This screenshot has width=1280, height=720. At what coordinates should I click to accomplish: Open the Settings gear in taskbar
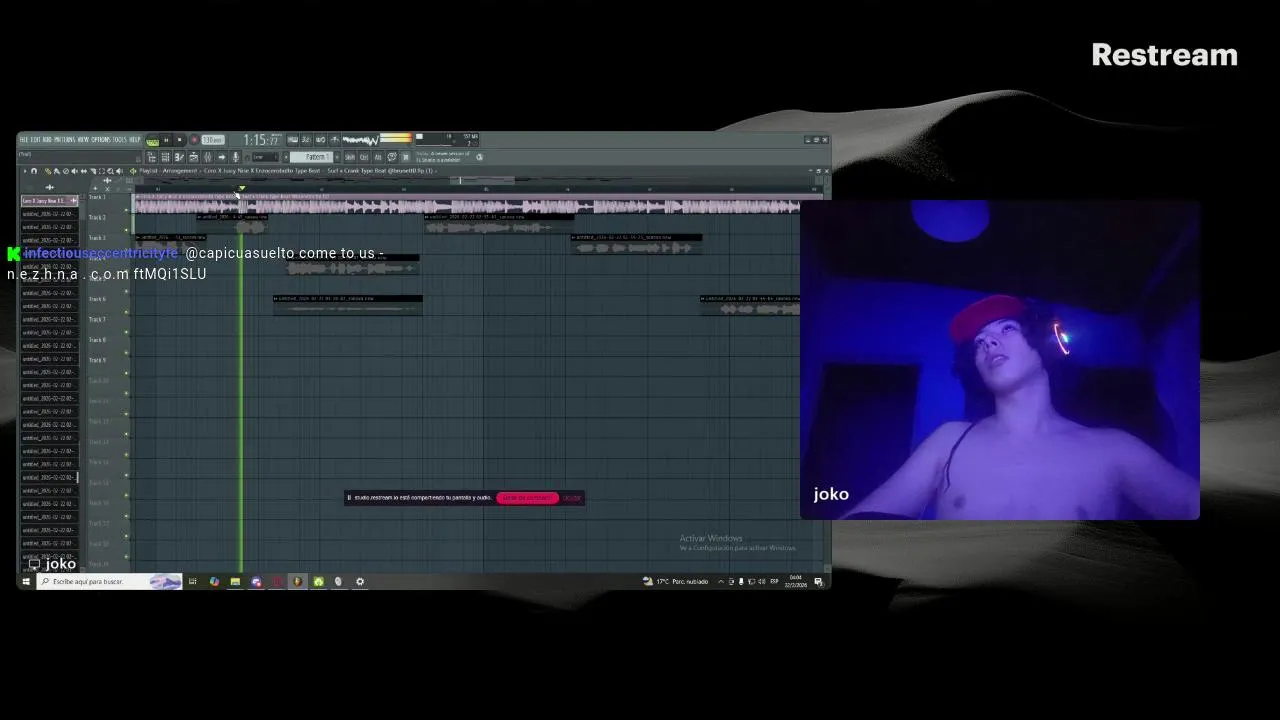[x=360, y=581]
